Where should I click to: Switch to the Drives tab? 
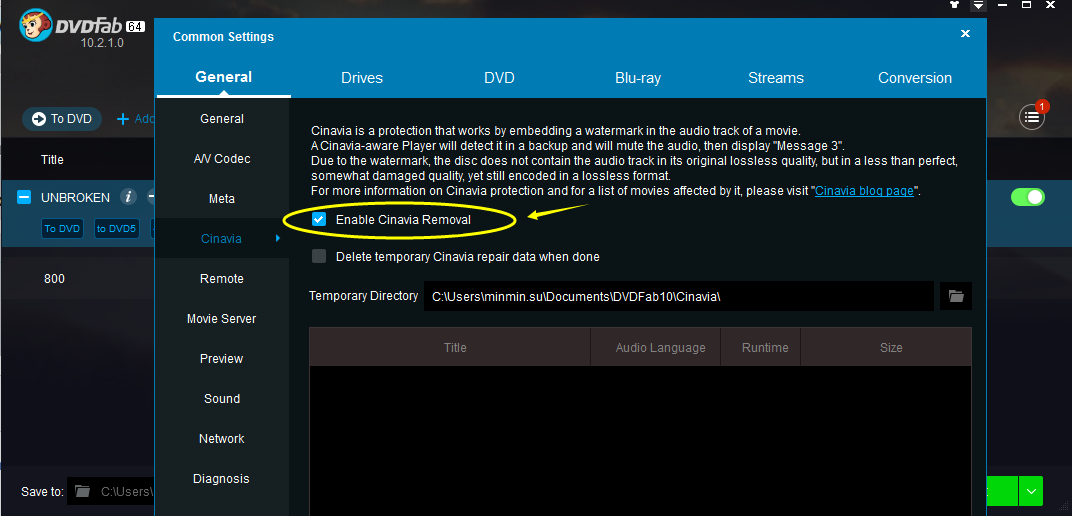coord(362,78)
